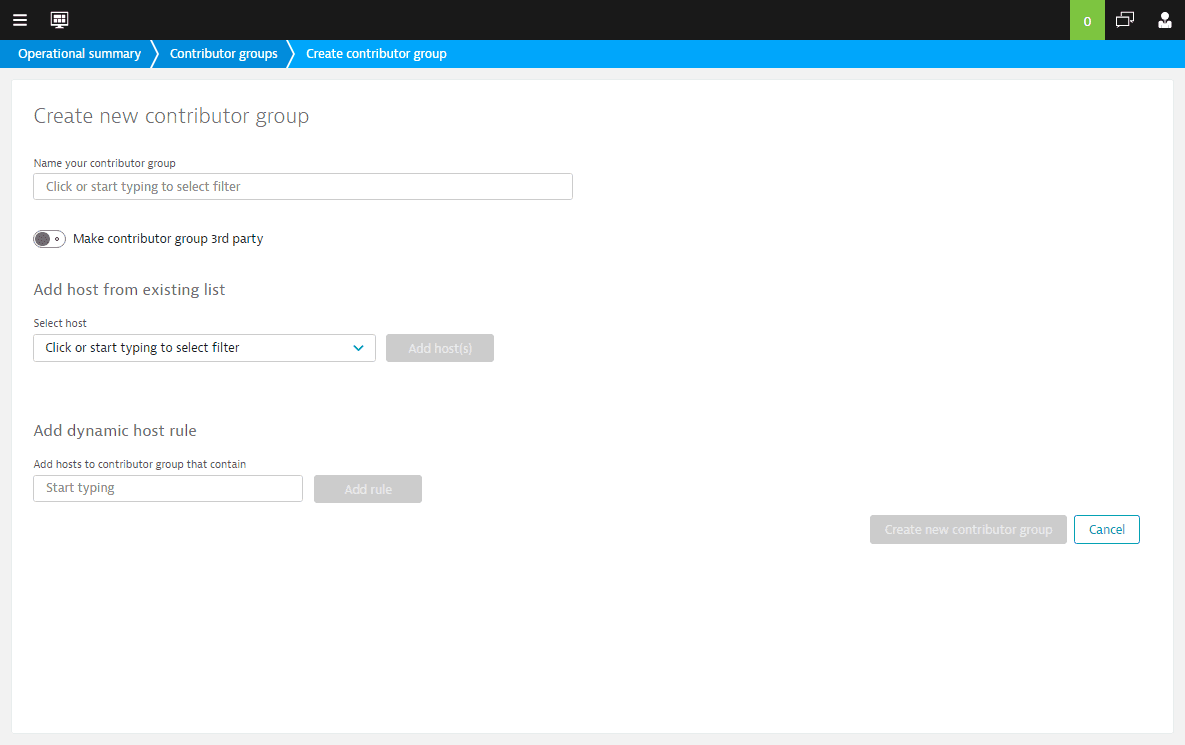Click the Create new contributor group title
Viewport: 1185px width, 745px height.
point(172,116)
